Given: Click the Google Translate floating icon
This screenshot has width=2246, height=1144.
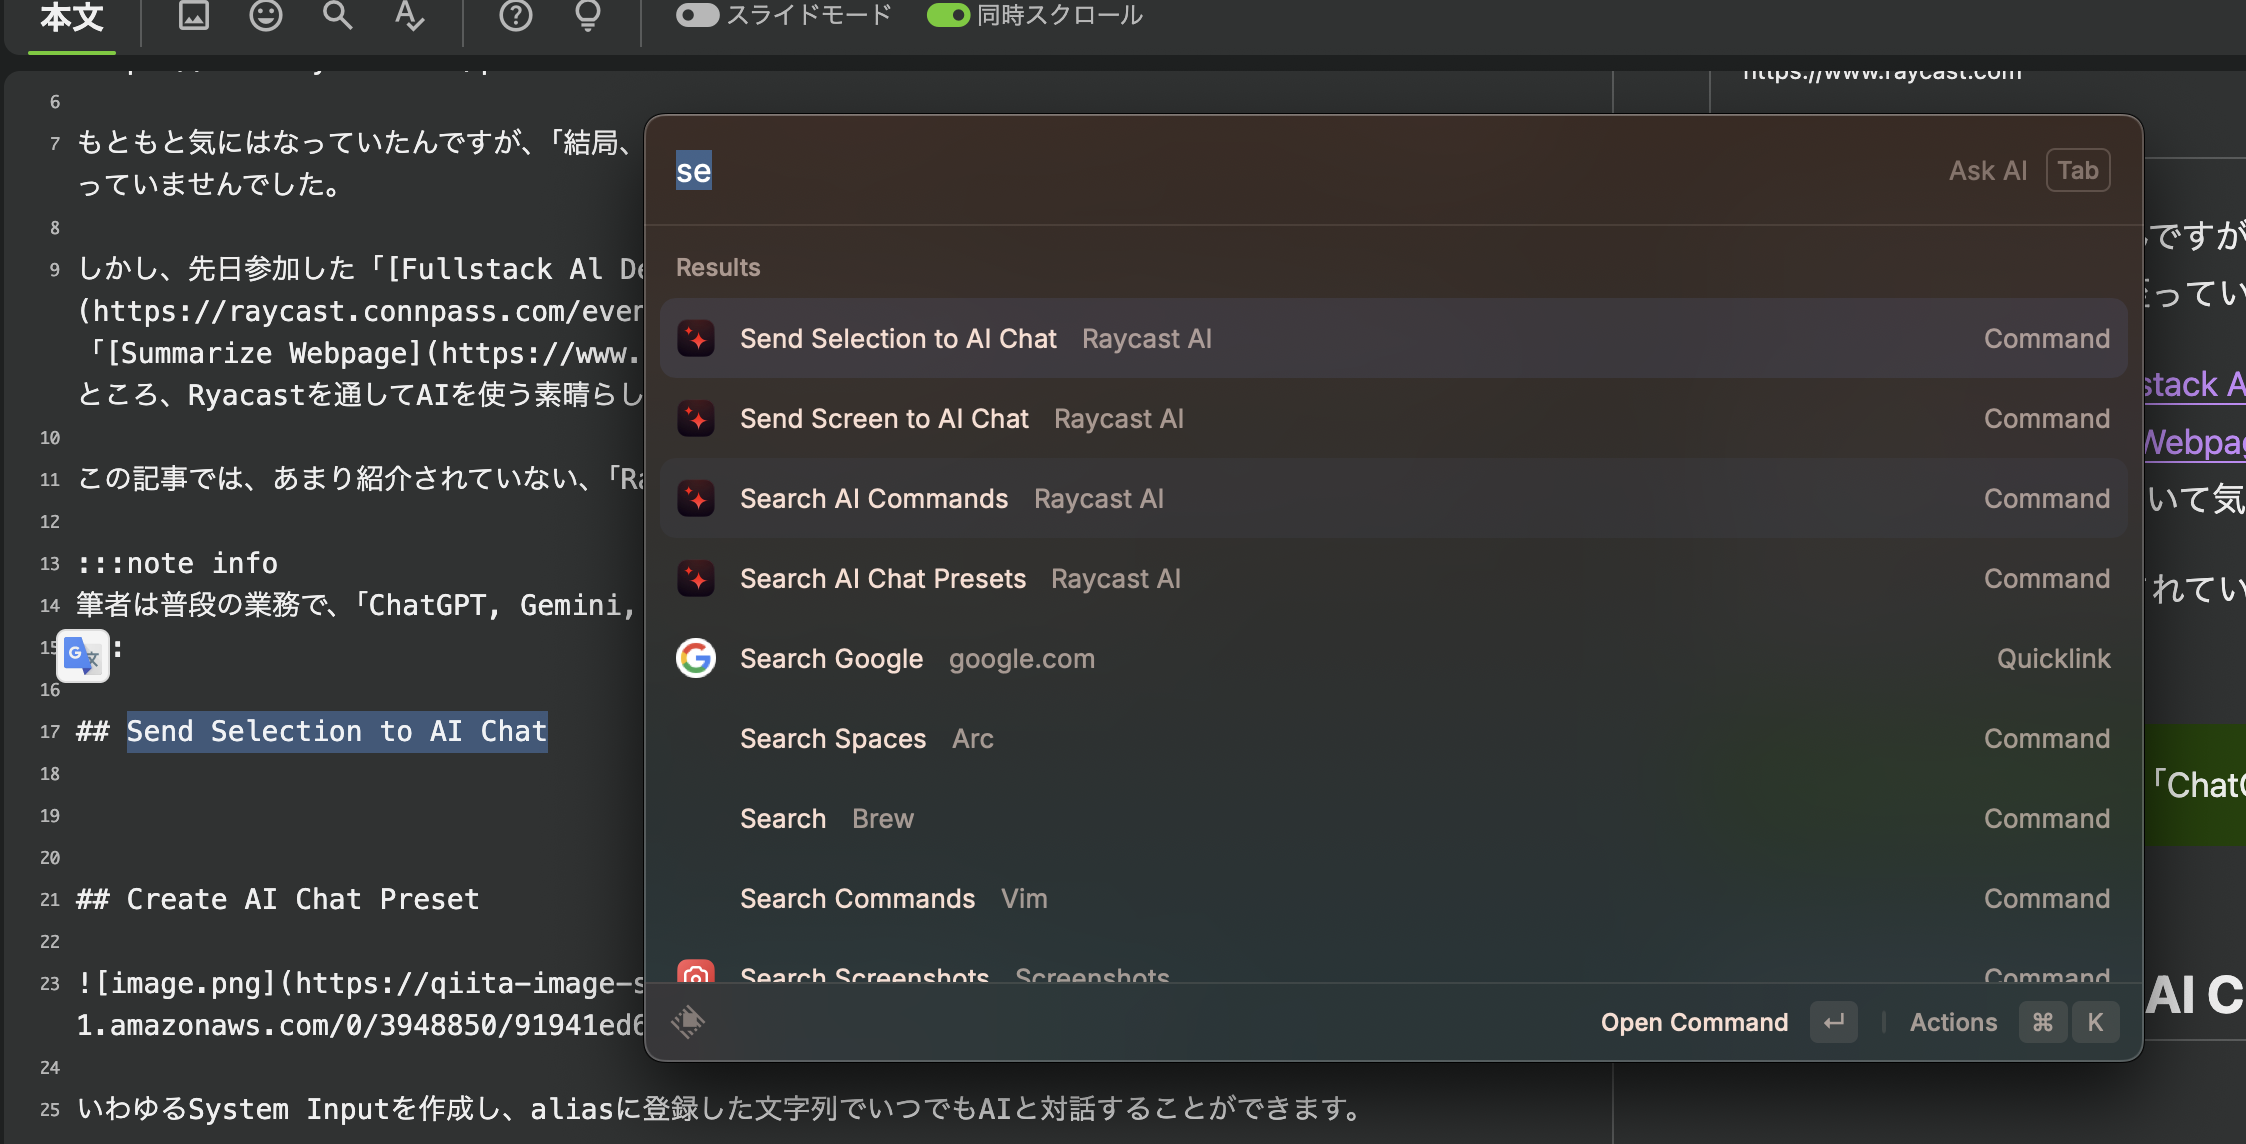Looking at the screenshot, I should tap(83, 656).
